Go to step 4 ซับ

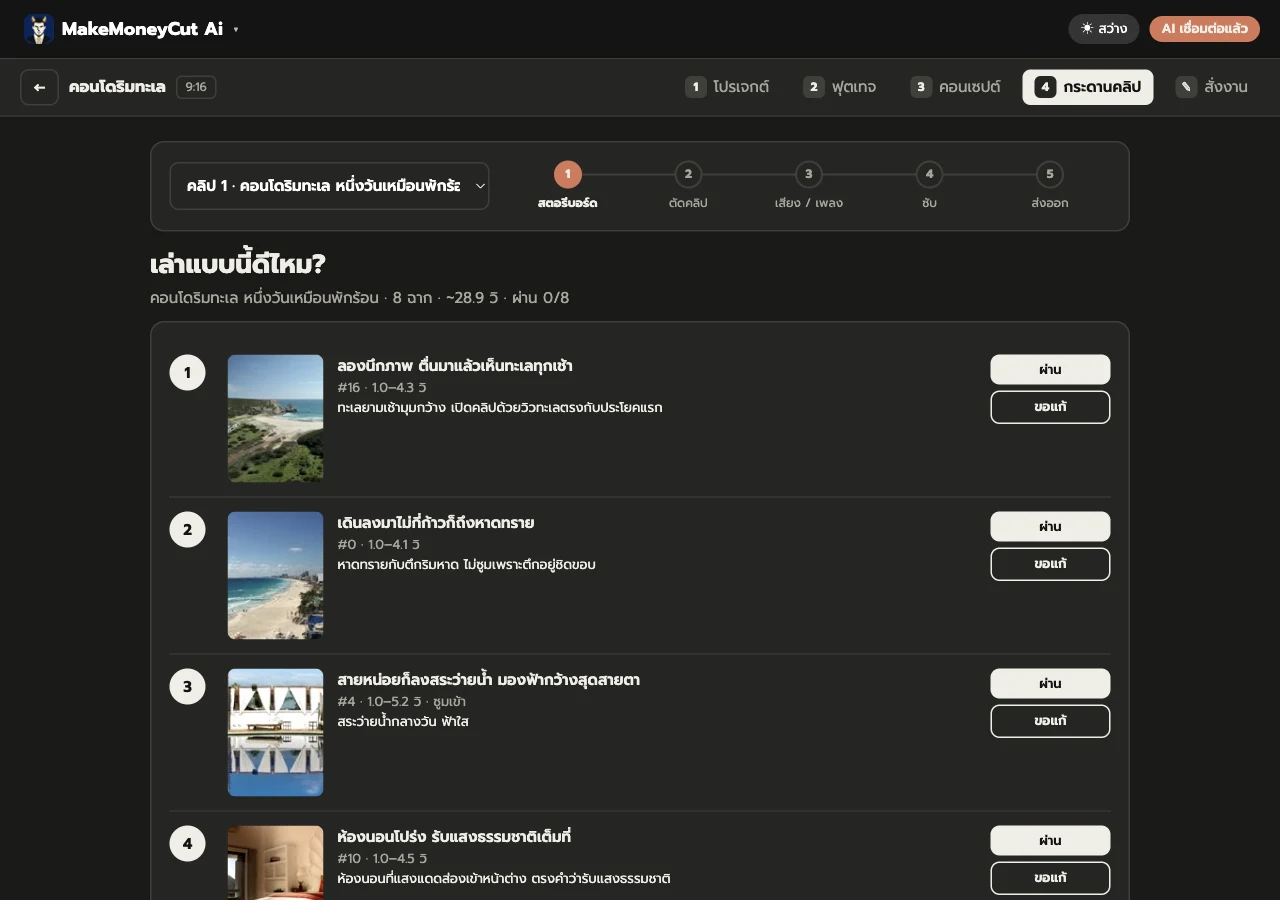[x=929, y=186]
